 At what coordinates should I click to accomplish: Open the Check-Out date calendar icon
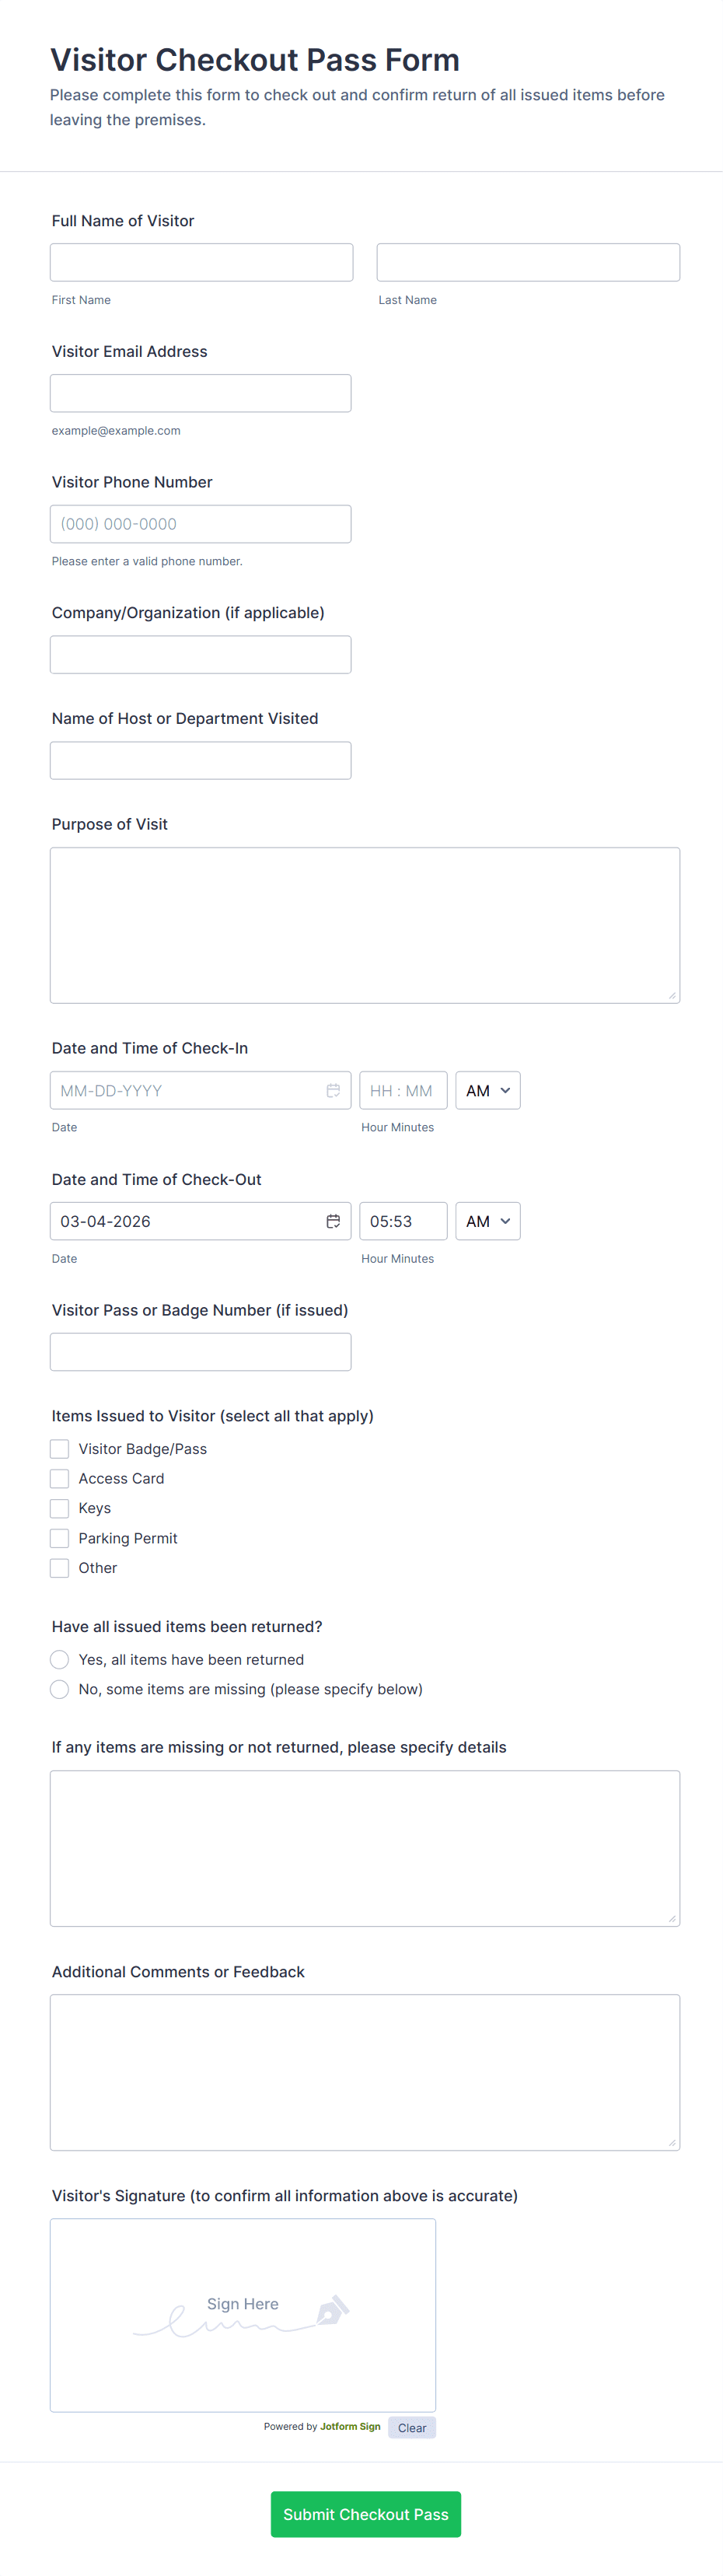(333, 1221)
